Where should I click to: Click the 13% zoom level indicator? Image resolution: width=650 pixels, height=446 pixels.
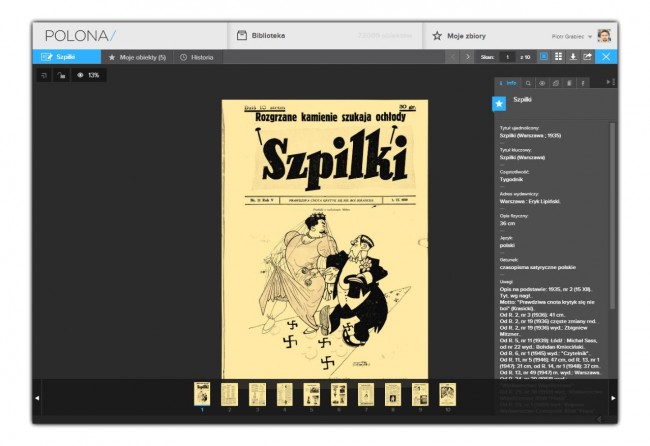[89, 75]
